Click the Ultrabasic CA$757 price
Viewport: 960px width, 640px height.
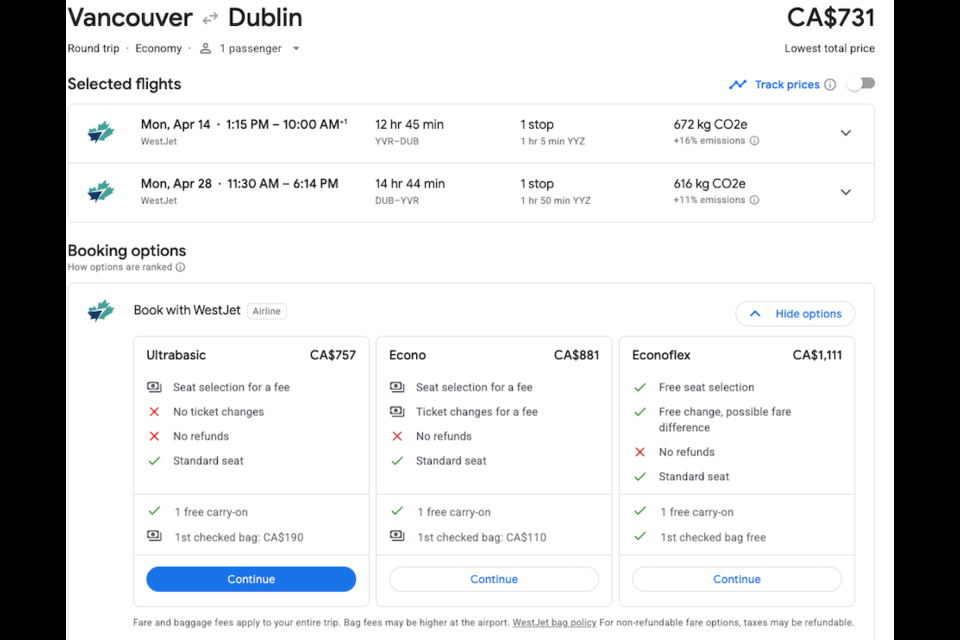click(332, 355)
